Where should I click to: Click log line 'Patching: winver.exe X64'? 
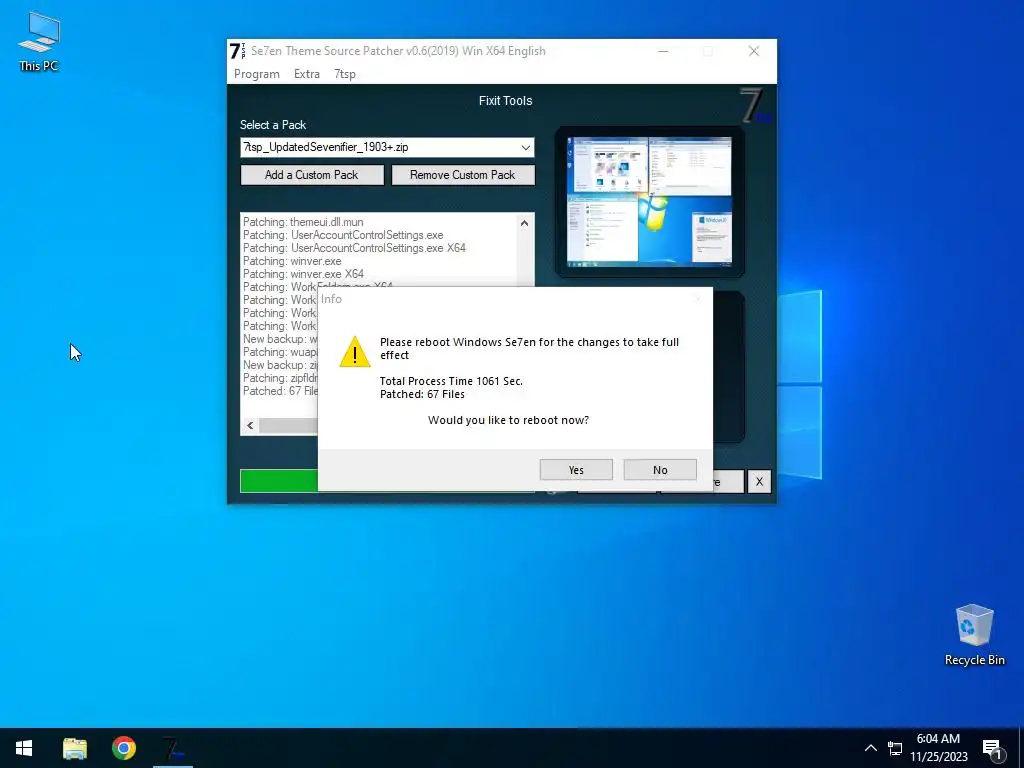point(303,274)
